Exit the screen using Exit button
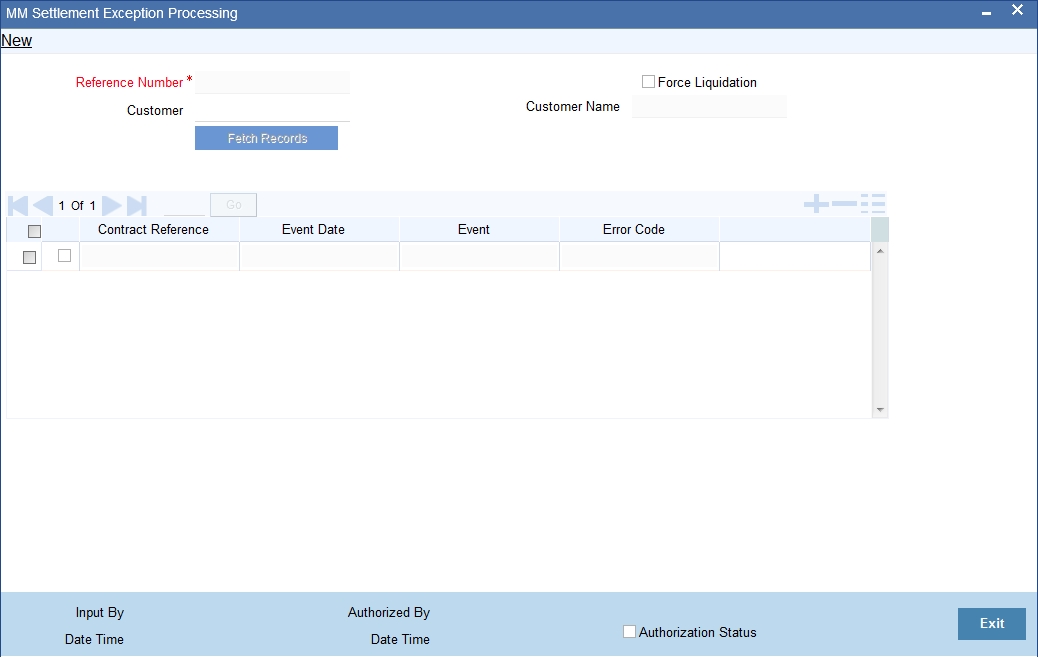The width and height of the screenshot is (1038, 658). click(x=992, y=623)
